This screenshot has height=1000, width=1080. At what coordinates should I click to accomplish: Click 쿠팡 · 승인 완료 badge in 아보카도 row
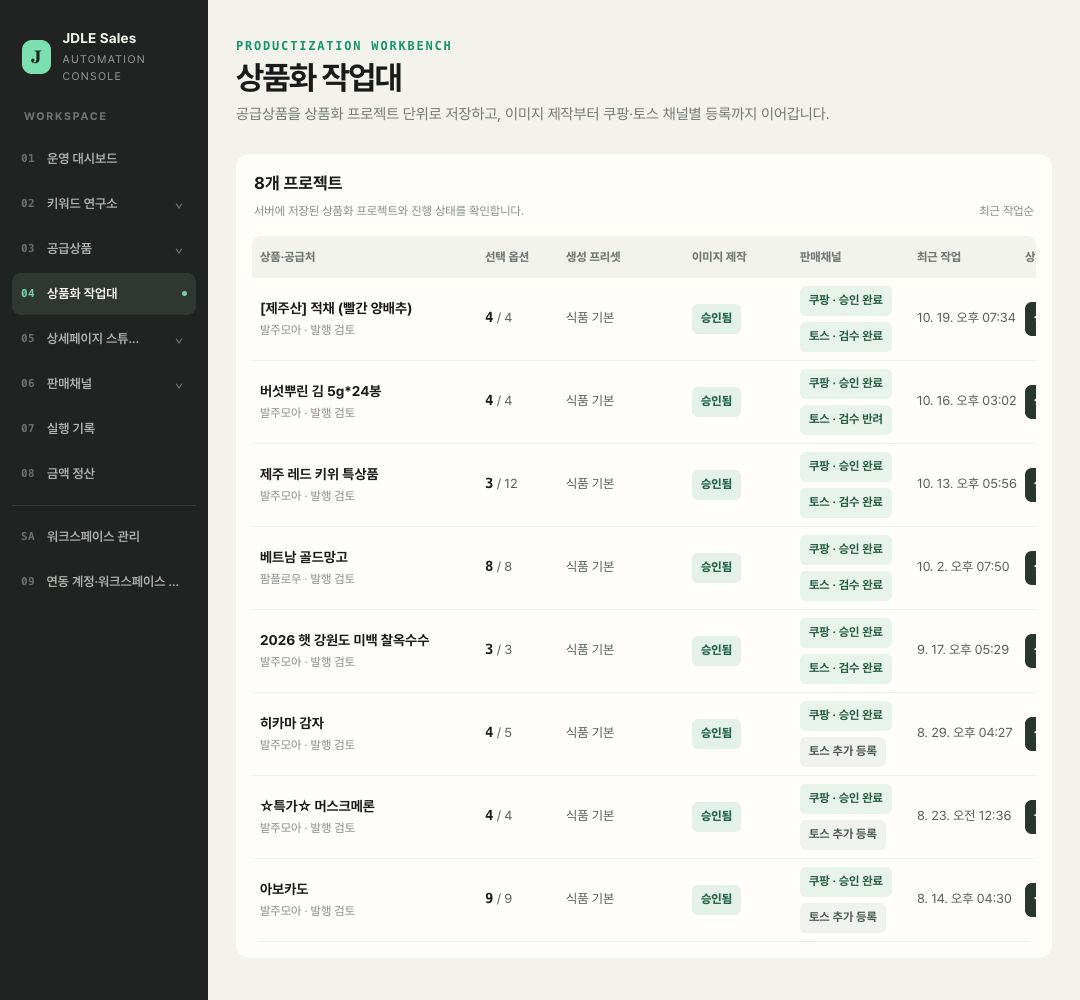pyautogui.click(x=846, y=881)
